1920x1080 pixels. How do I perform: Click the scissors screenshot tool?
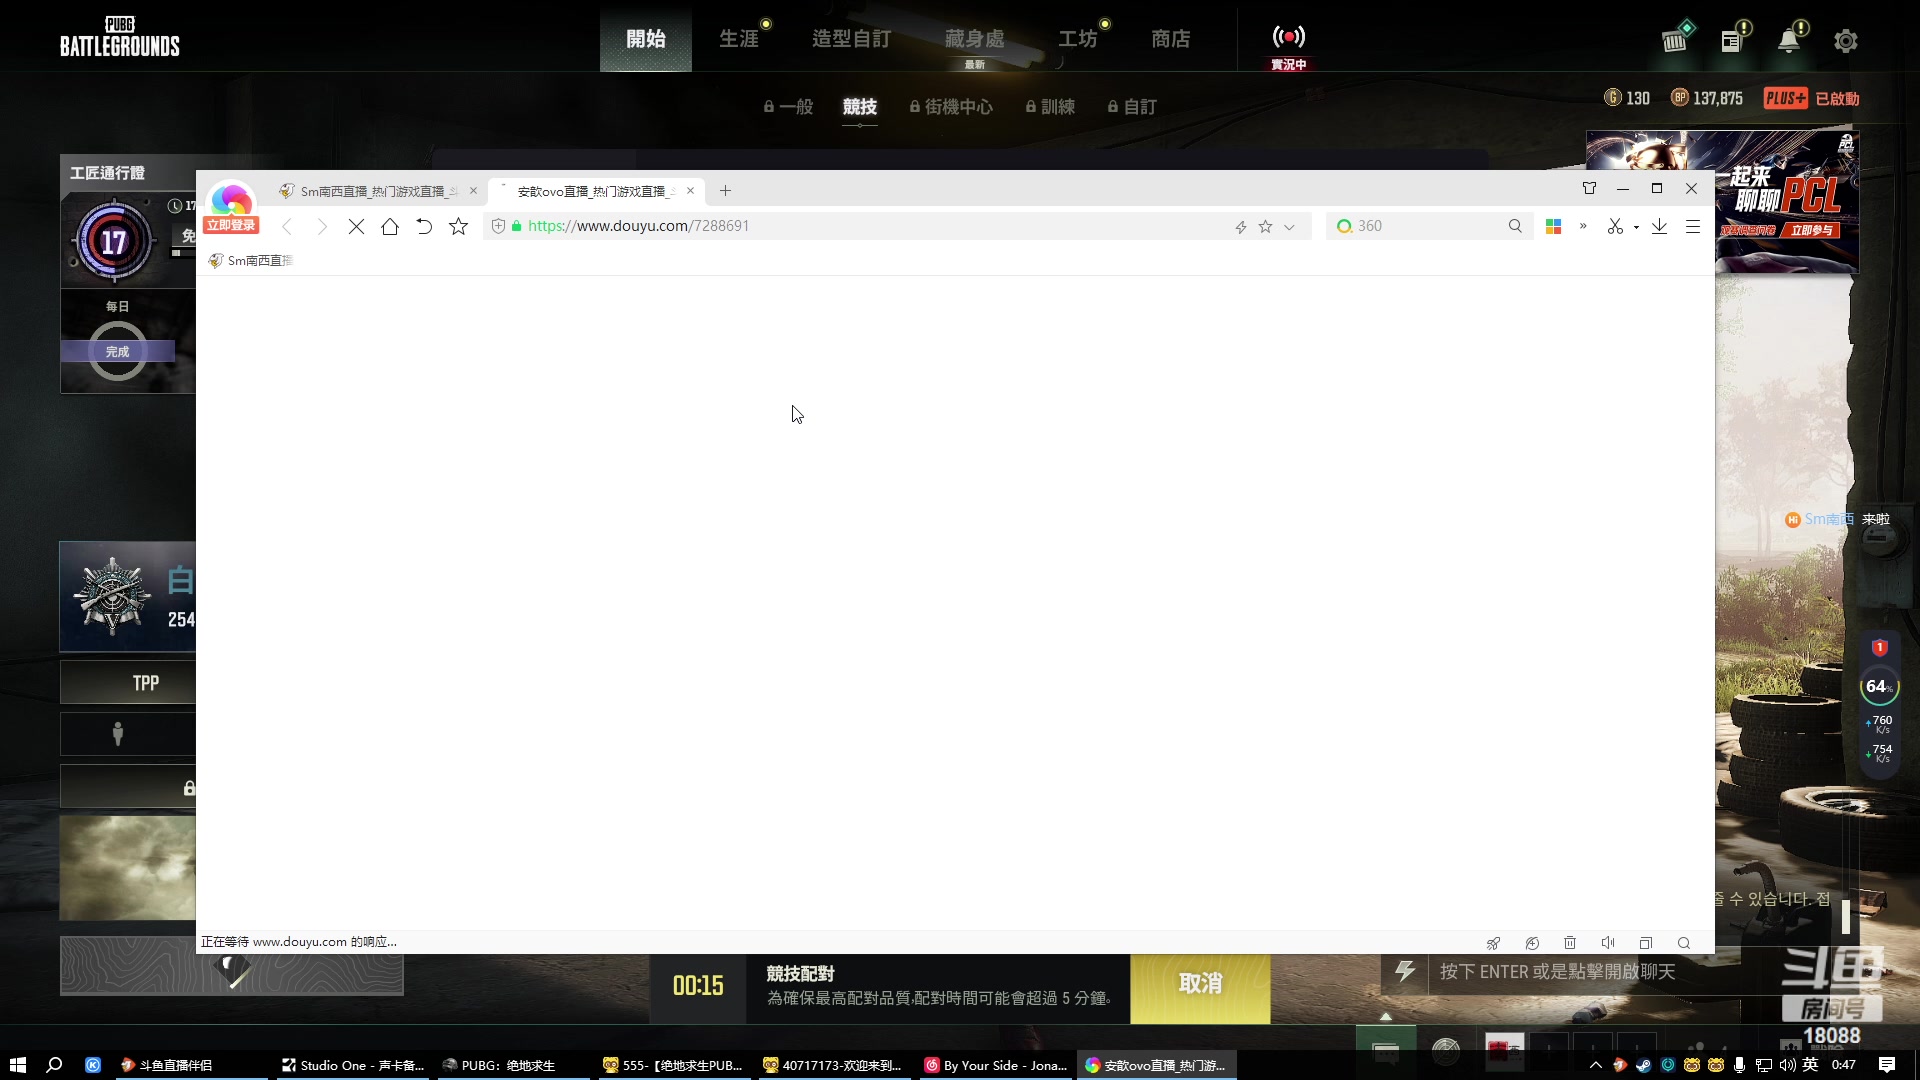1615,227
